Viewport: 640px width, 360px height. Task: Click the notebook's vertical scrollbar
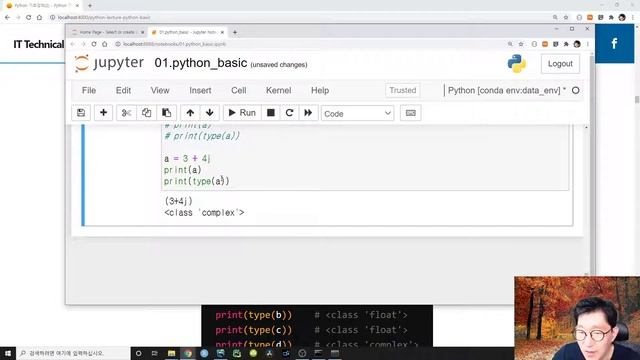(x=586, y=200)
